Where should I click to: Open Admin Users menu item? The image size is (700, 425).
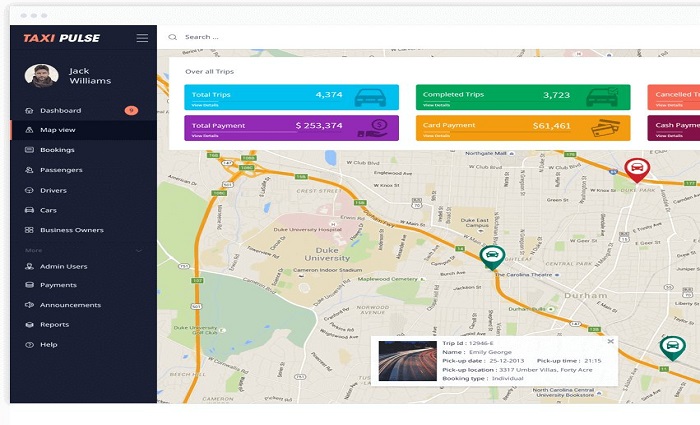pyautogui.click(x=83, y=267)
